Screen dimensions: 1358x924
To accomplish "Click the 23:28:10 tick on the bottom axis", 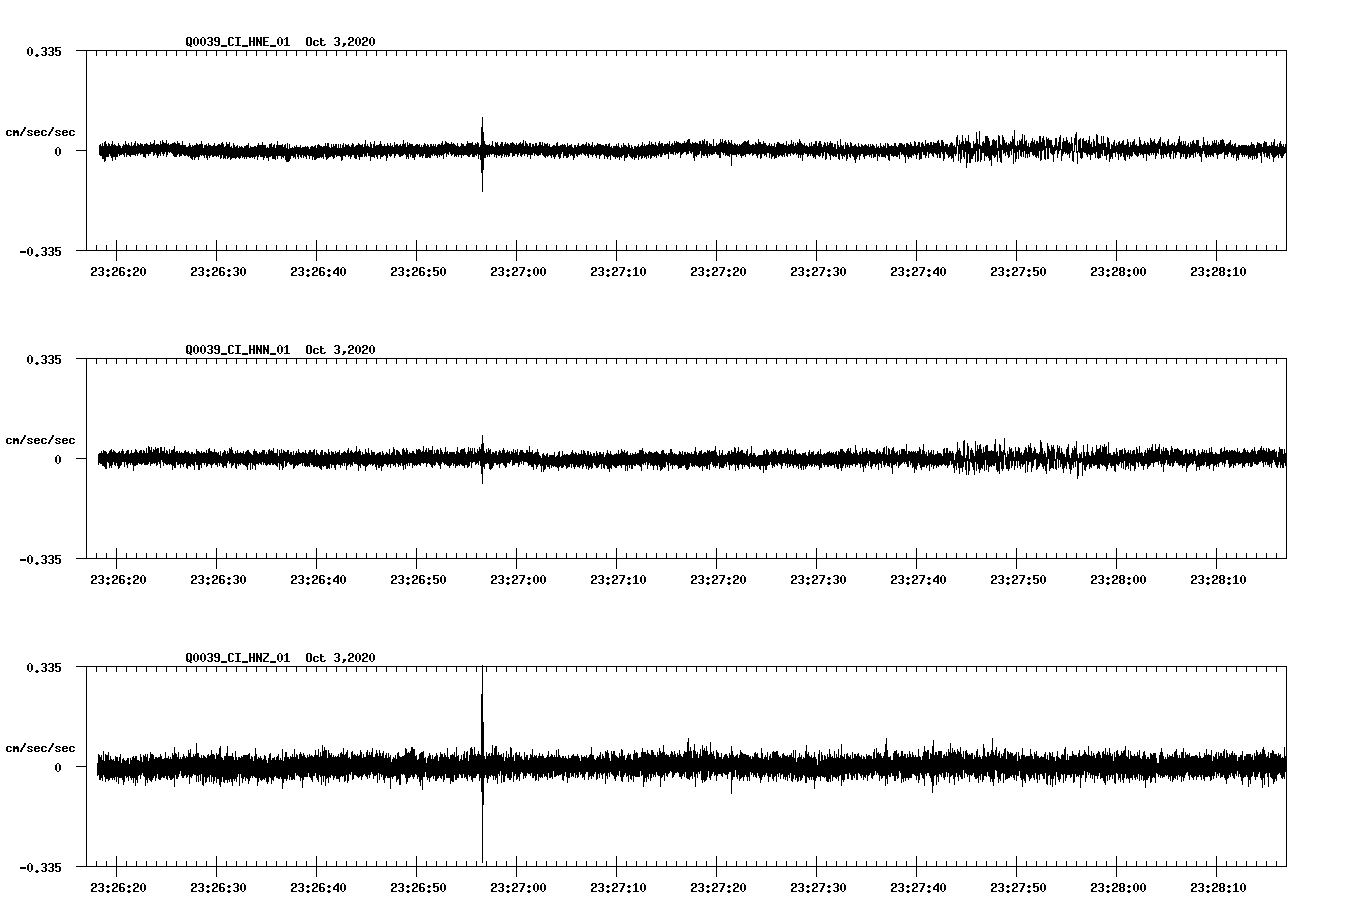I will point(1219,886).
